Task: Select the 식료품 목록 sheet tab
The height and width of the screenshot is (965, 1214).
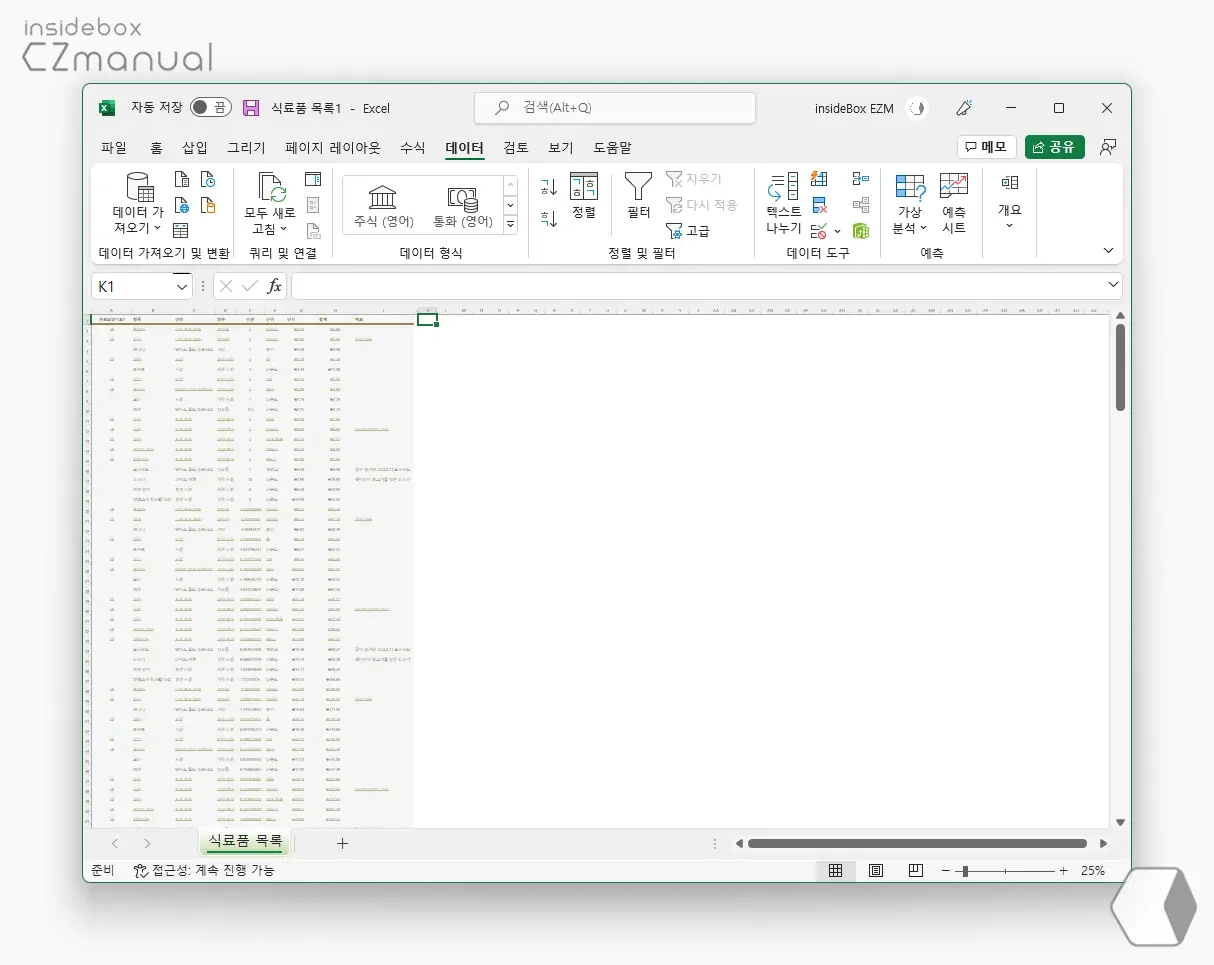Action: (x=245, y=842)
